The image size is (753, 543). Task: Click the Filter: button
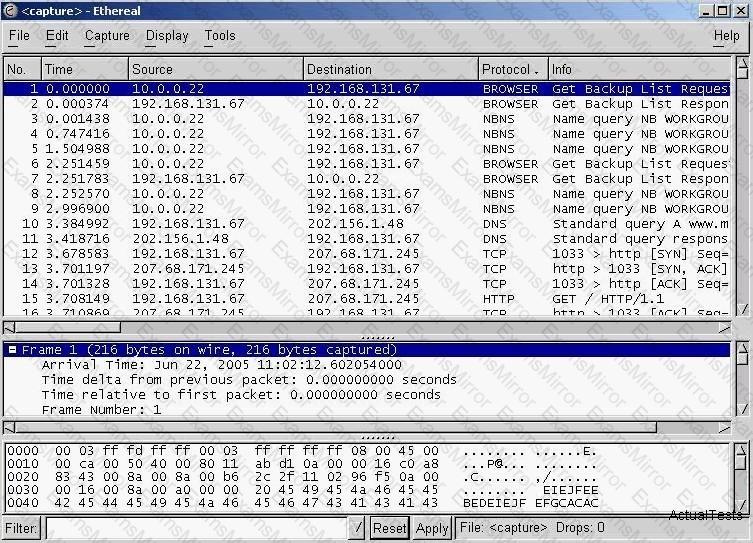pyautogui.click(x=22, y=528)
